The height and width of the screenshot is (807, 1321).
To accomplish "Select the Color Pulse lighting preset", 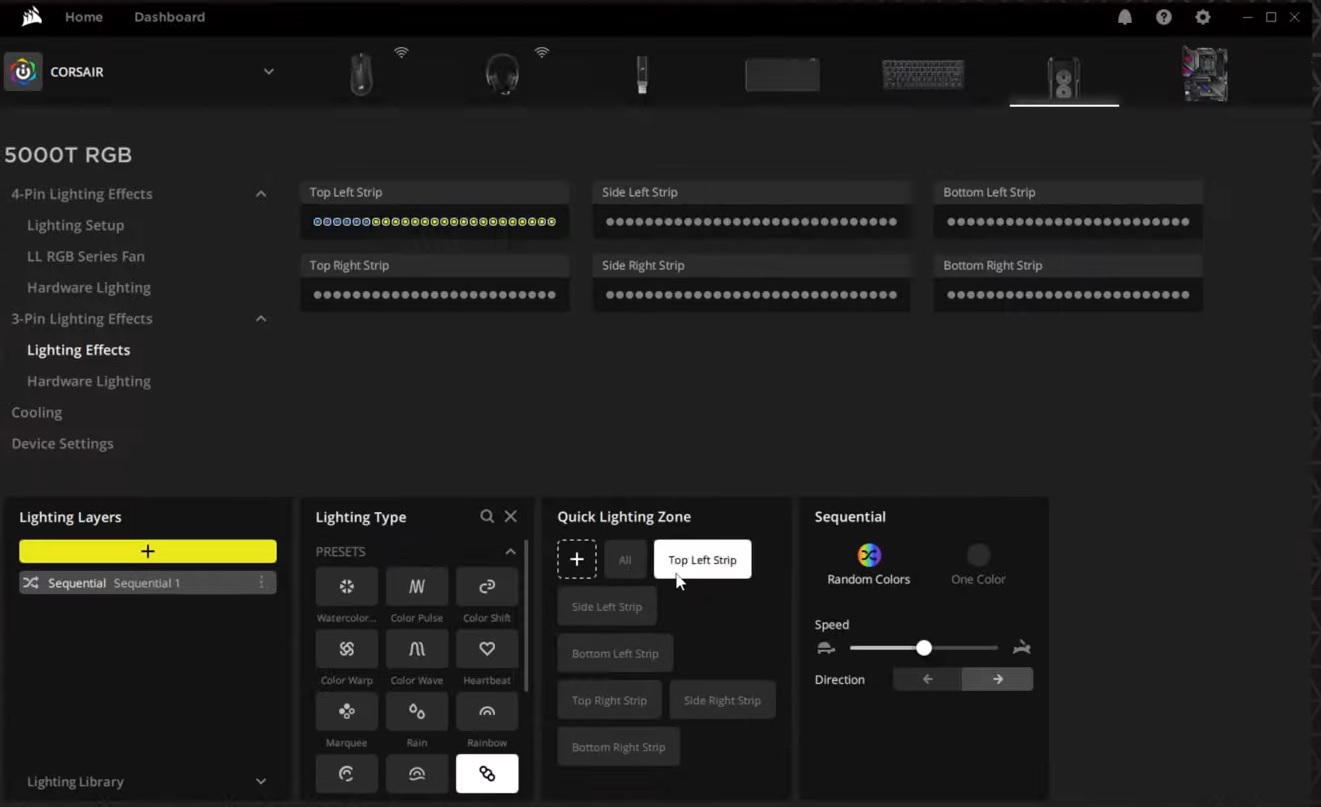I will pos(416,586).
